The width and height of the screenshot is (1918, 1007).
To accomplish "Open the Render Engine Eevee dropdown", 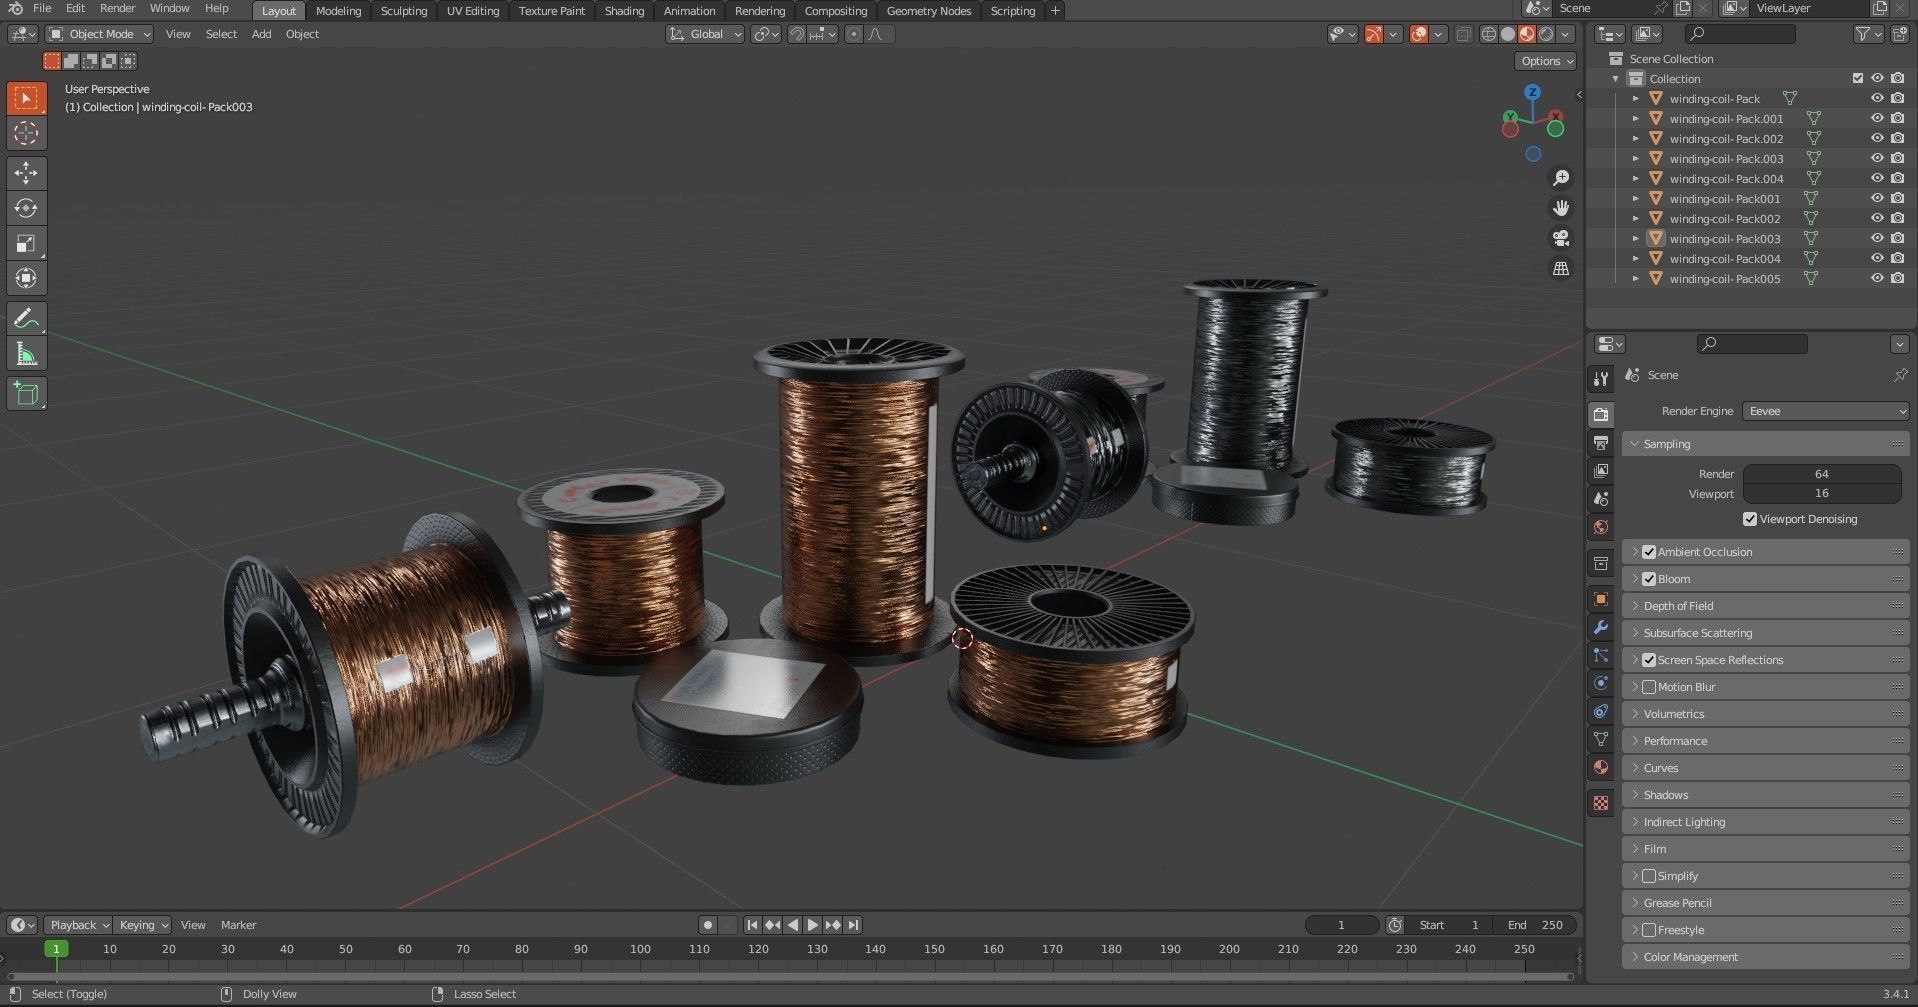I will [x=1825, y=411].
